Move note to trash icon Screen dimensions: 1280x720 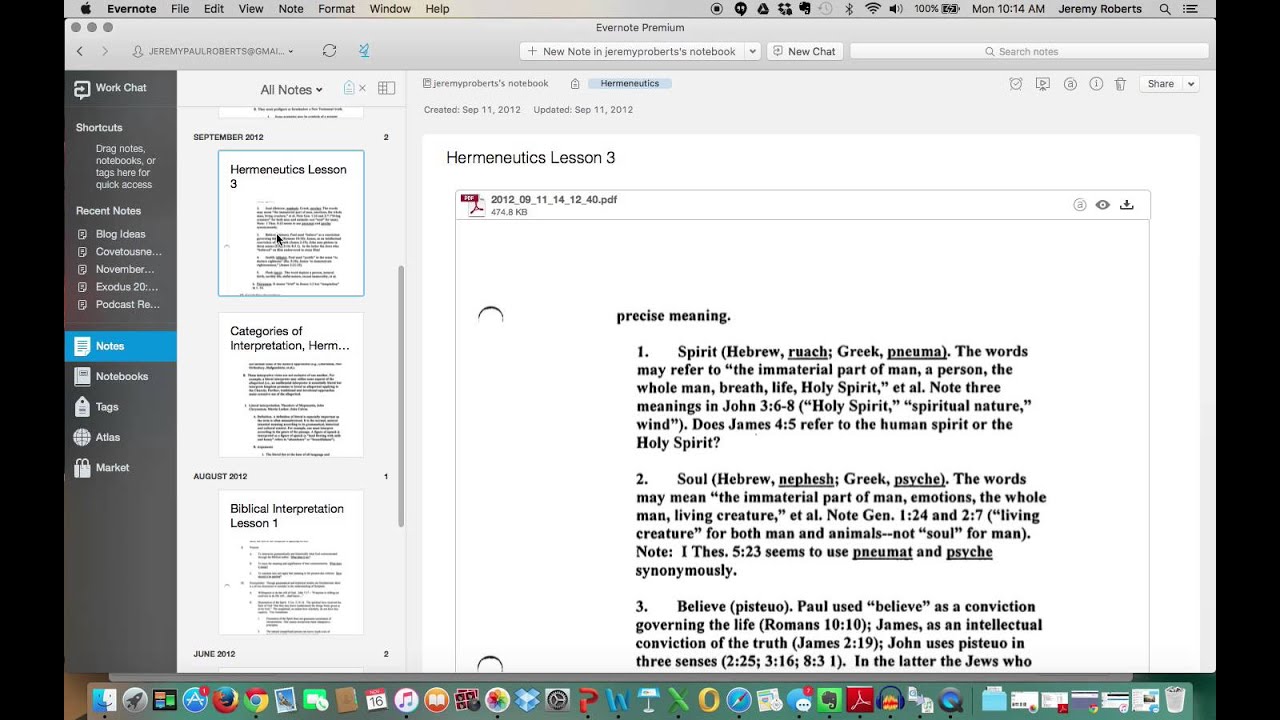pos(1121,84)
